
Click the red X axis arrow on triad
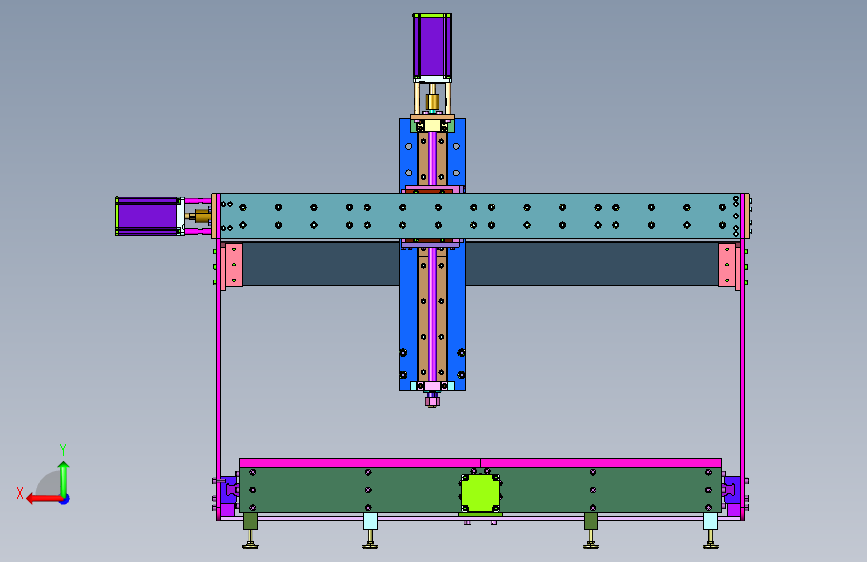(x=43, y=499)
